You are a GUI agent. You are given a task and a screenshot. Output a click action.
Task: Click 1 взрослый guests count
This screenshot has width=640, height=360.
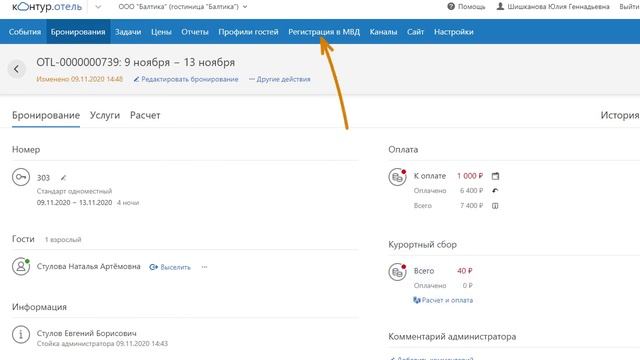coord(63,240)
